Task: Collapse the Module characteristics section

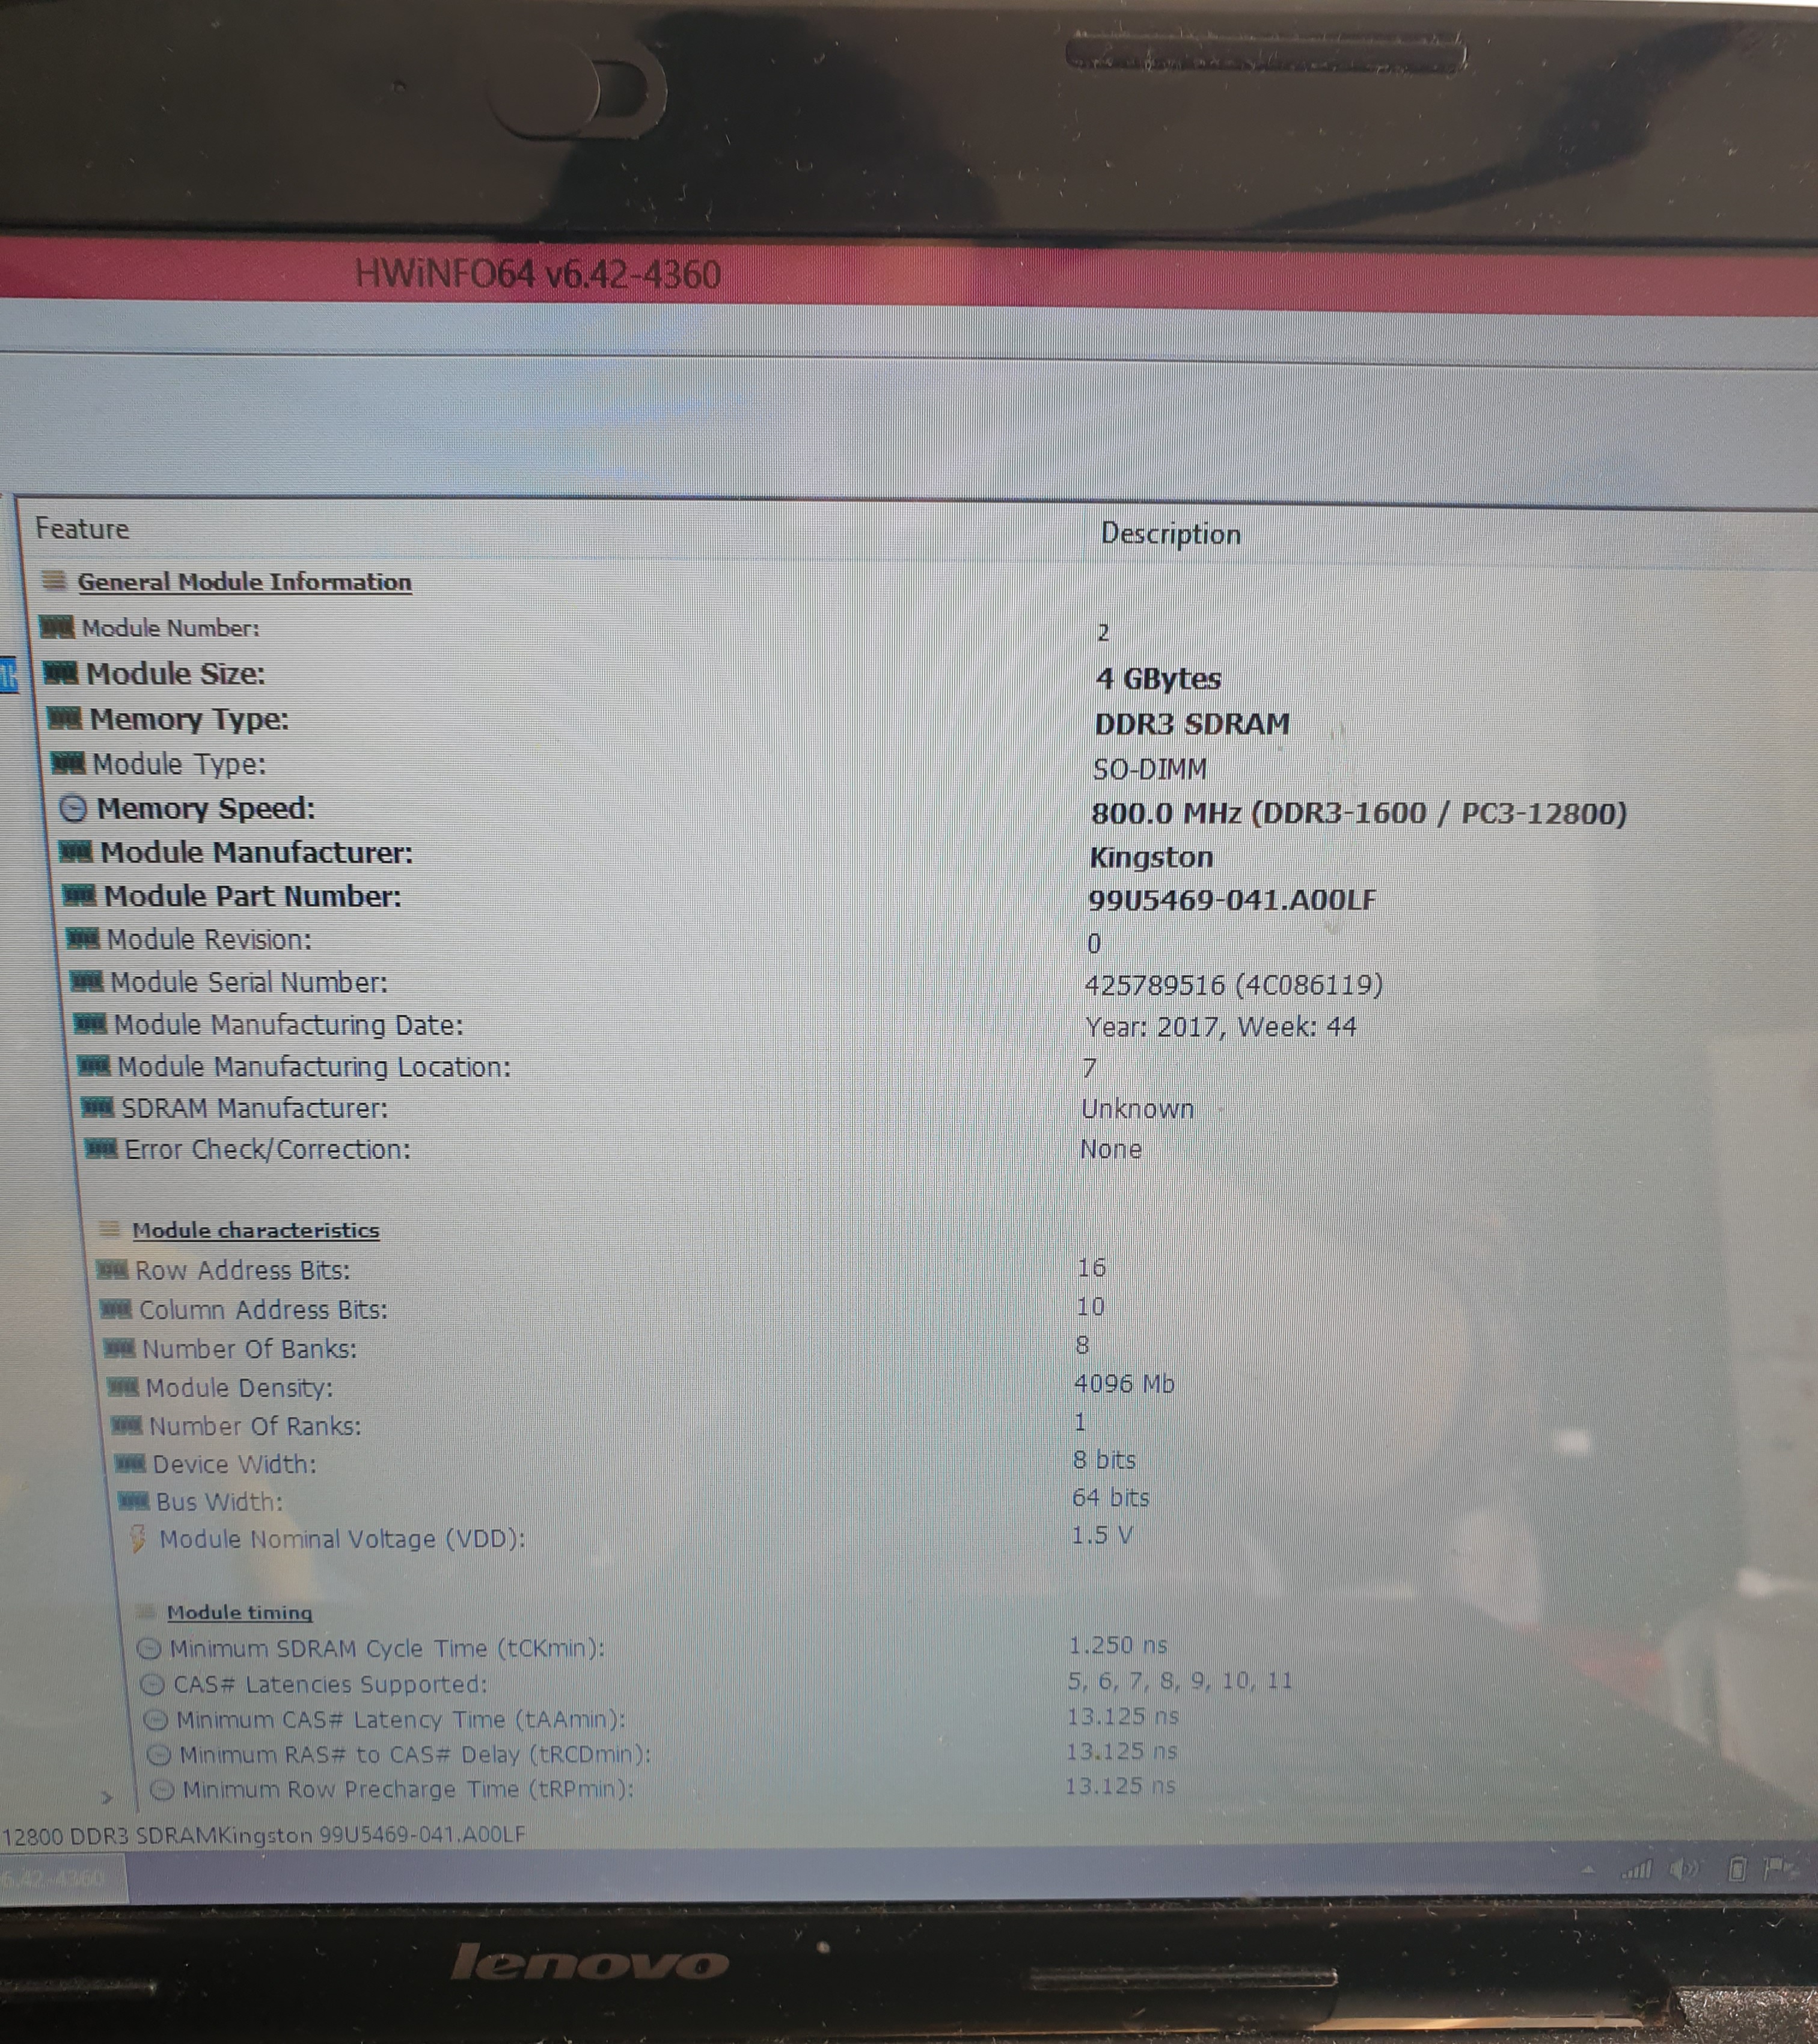Action: 255,1230
